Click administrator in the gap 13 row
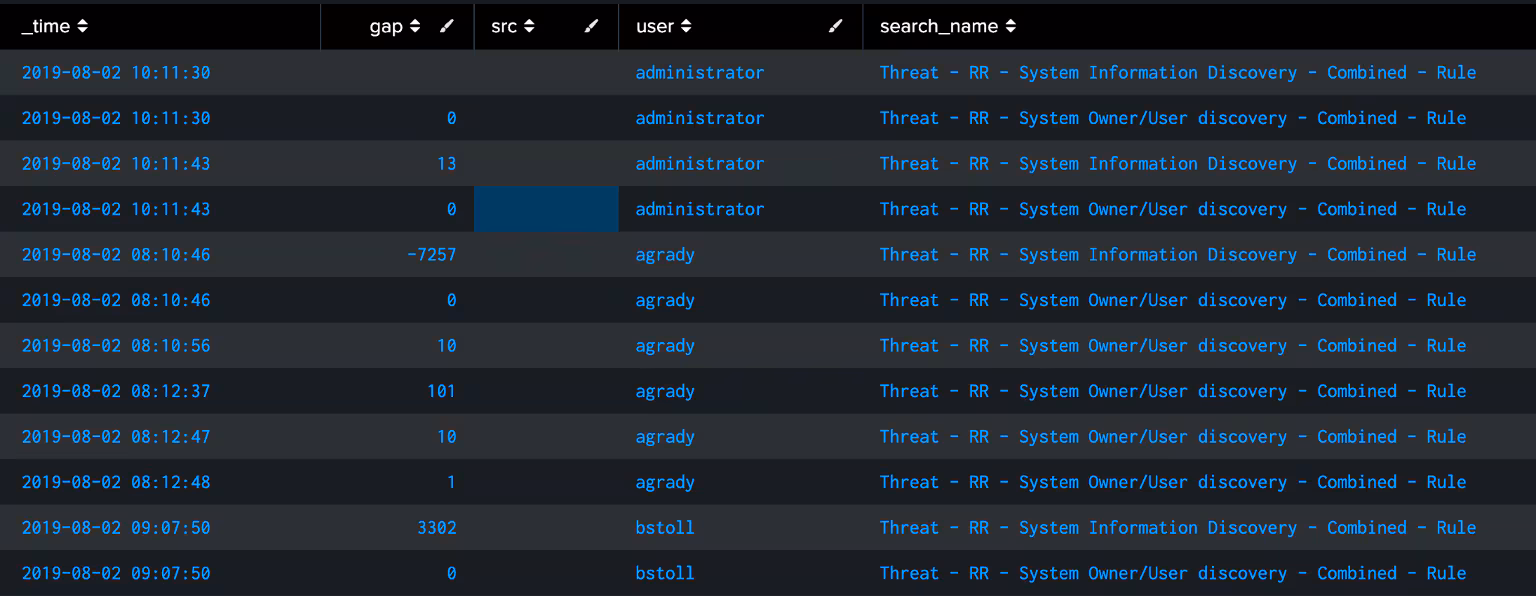 [x=699, y=163]
